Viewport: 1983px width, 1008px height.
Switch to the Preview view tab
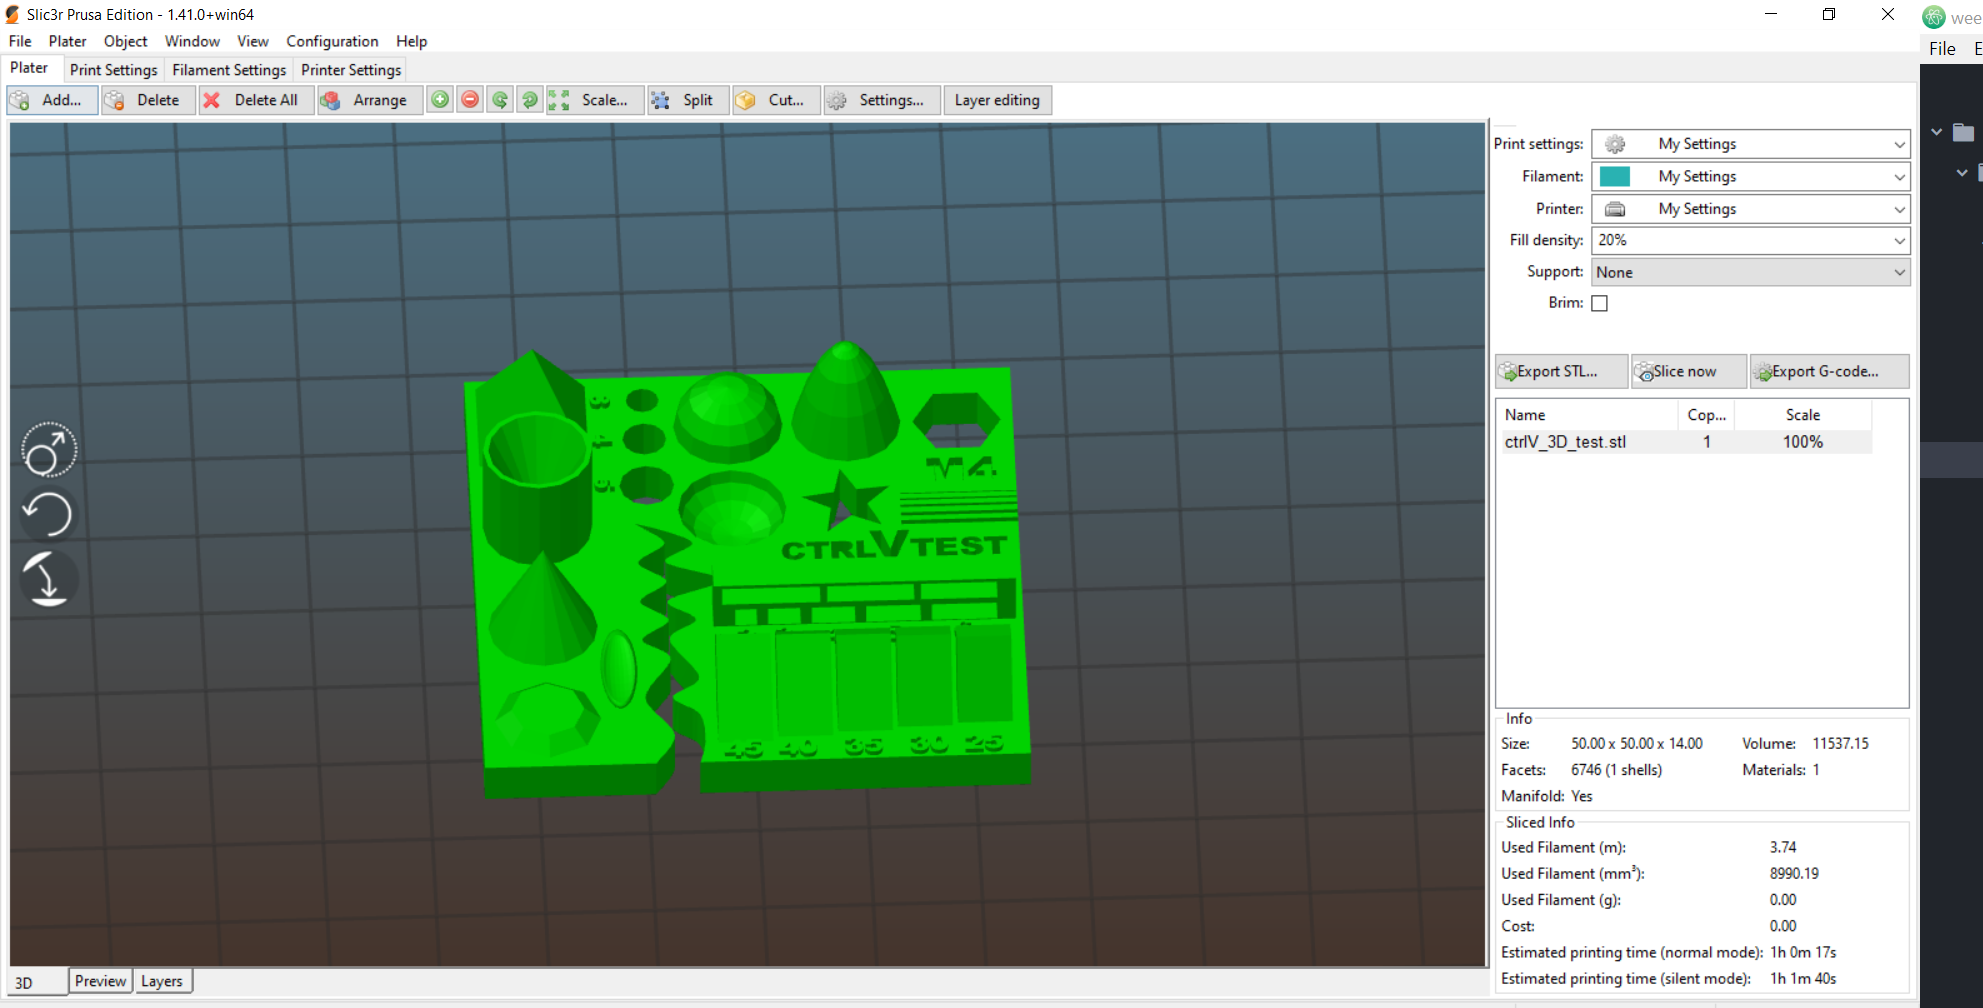point(101,981)
